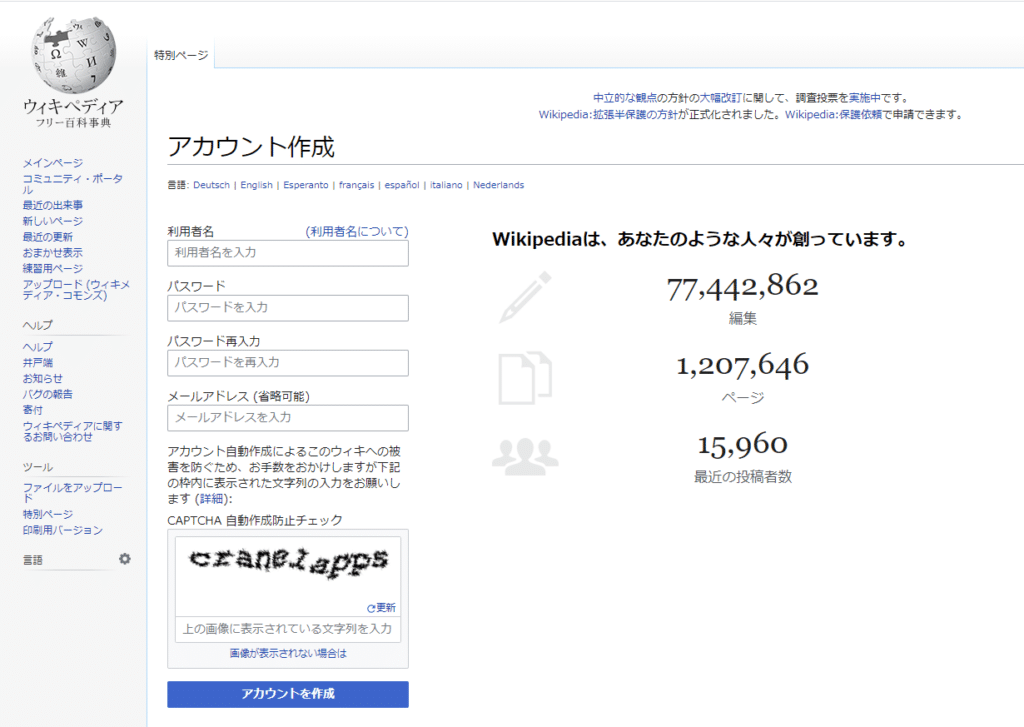Click the CAPTCHA image
This screenshot has width=1024, height=727.
tap(288, 564)
